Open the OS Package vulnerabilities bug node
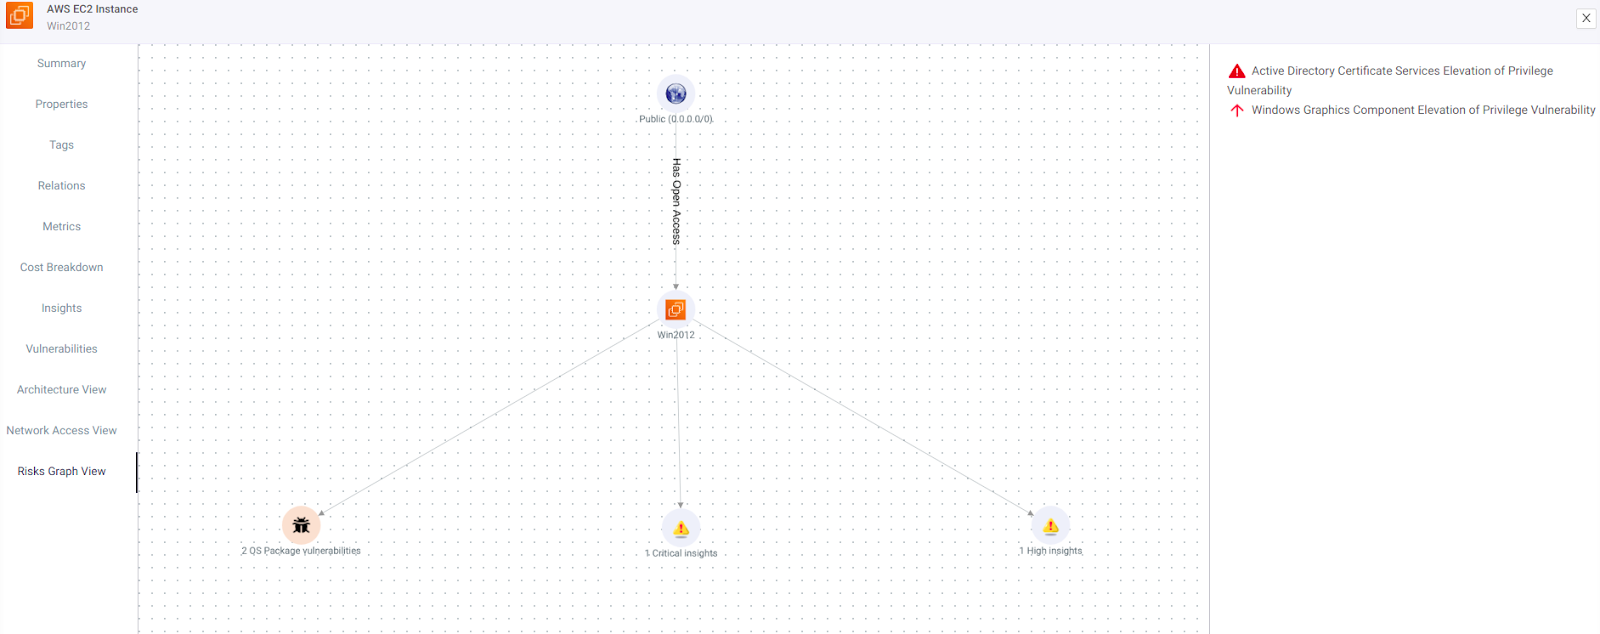The image size is (1600, 634). click(301, 525)
